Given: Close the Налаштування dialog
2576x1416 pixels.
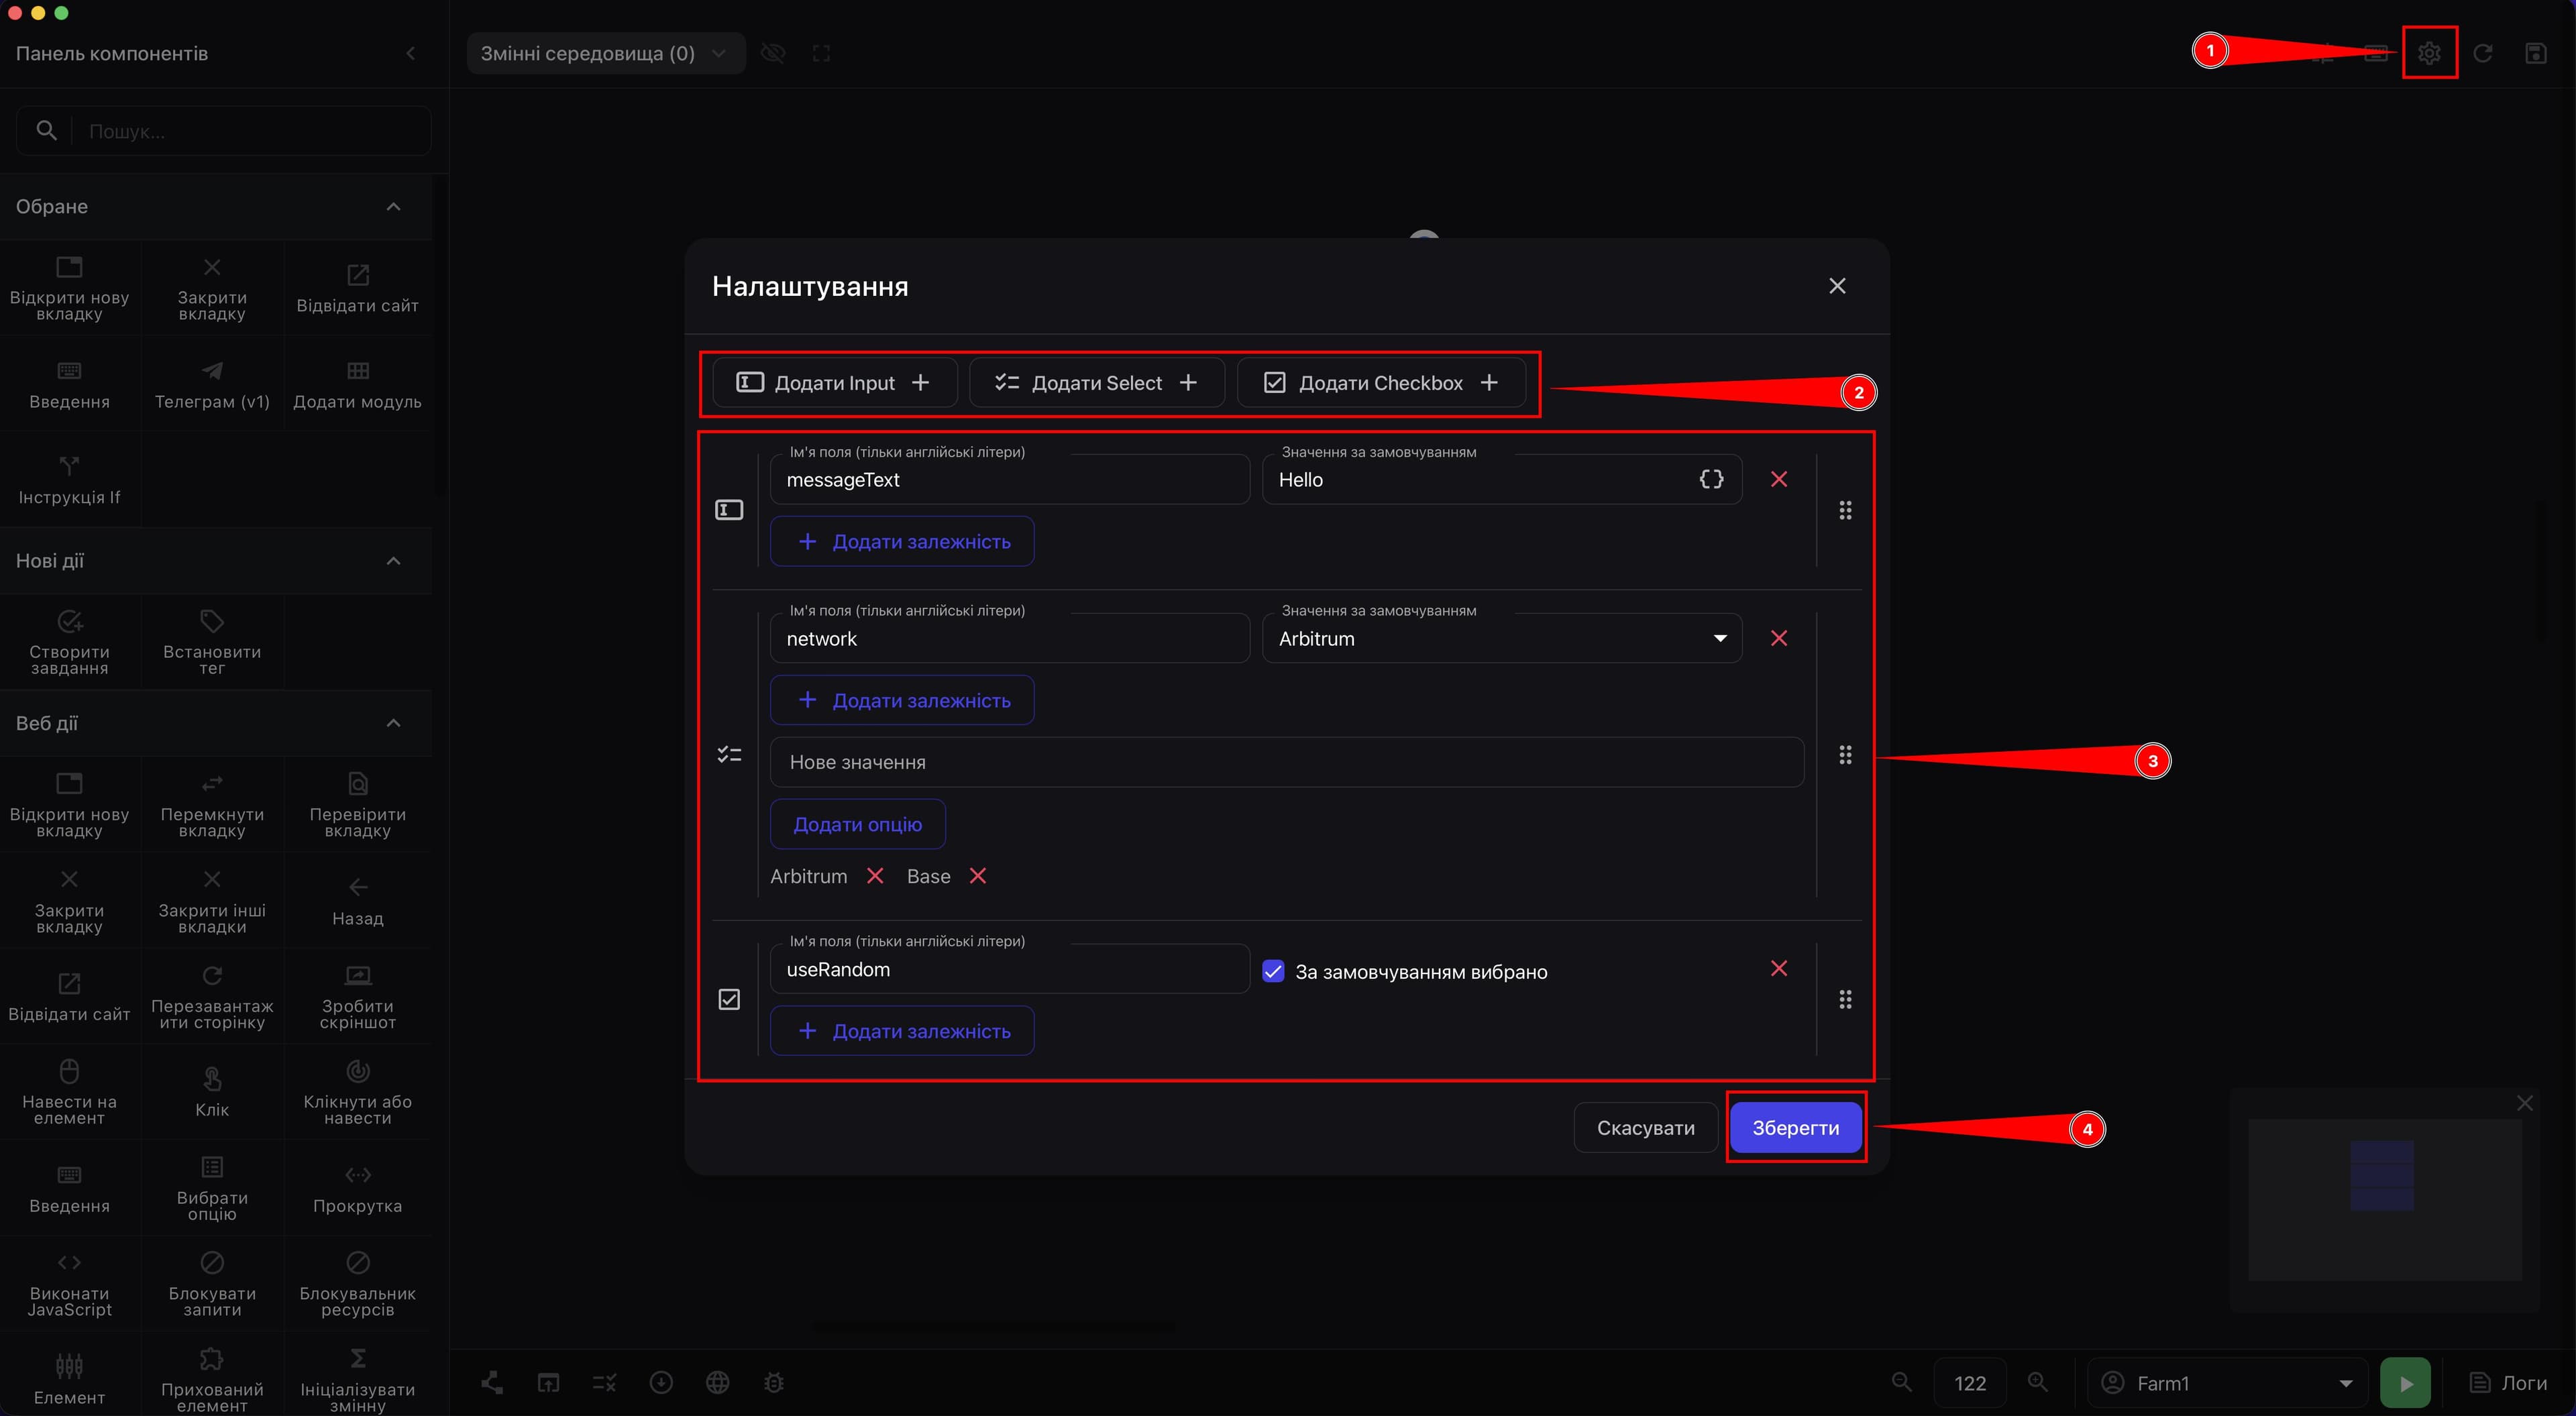Looking at the screenshot, I should tap(1837, 286).
